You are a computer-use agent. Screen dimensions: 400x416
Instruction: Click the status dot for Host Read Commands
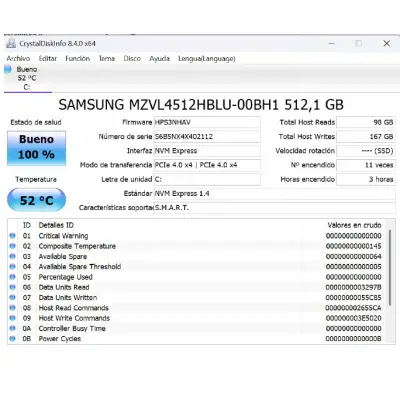tap(12, 308)
